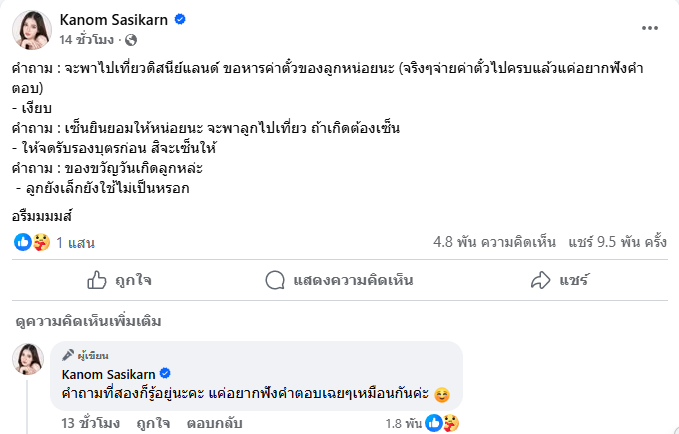This screenshot has height=434, width=679.
Task: Click the like reaction emoji under the post
Action: click(24, 241)
